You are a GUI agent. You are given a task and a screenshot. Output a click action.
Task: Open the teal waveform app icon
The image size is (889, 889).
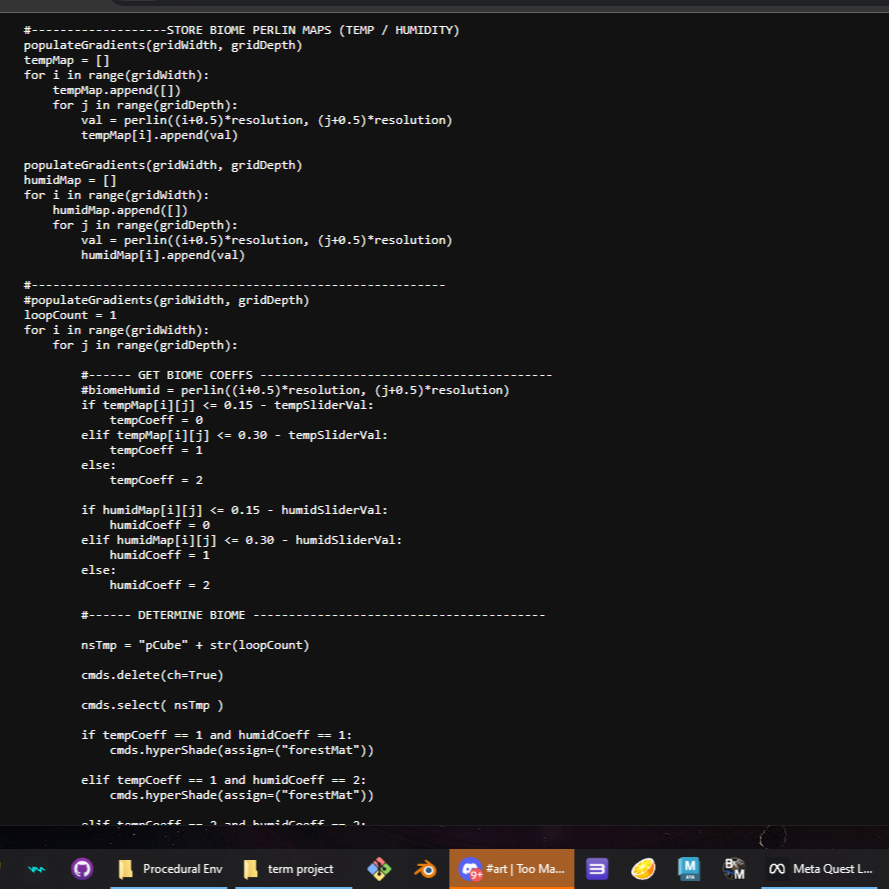pos(37,869)
